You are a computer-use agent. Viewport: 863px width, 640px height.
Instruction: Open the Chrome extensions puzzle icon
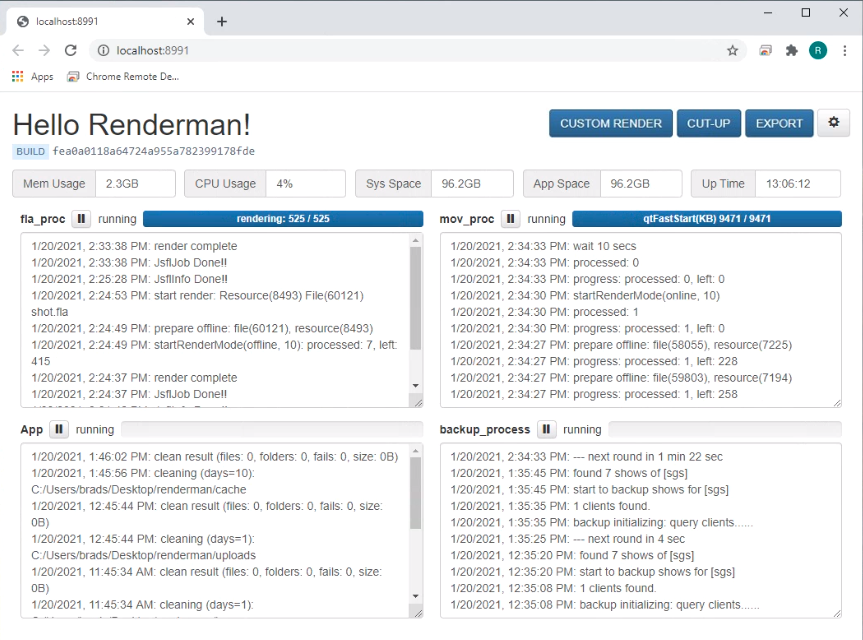pos(792,50)
